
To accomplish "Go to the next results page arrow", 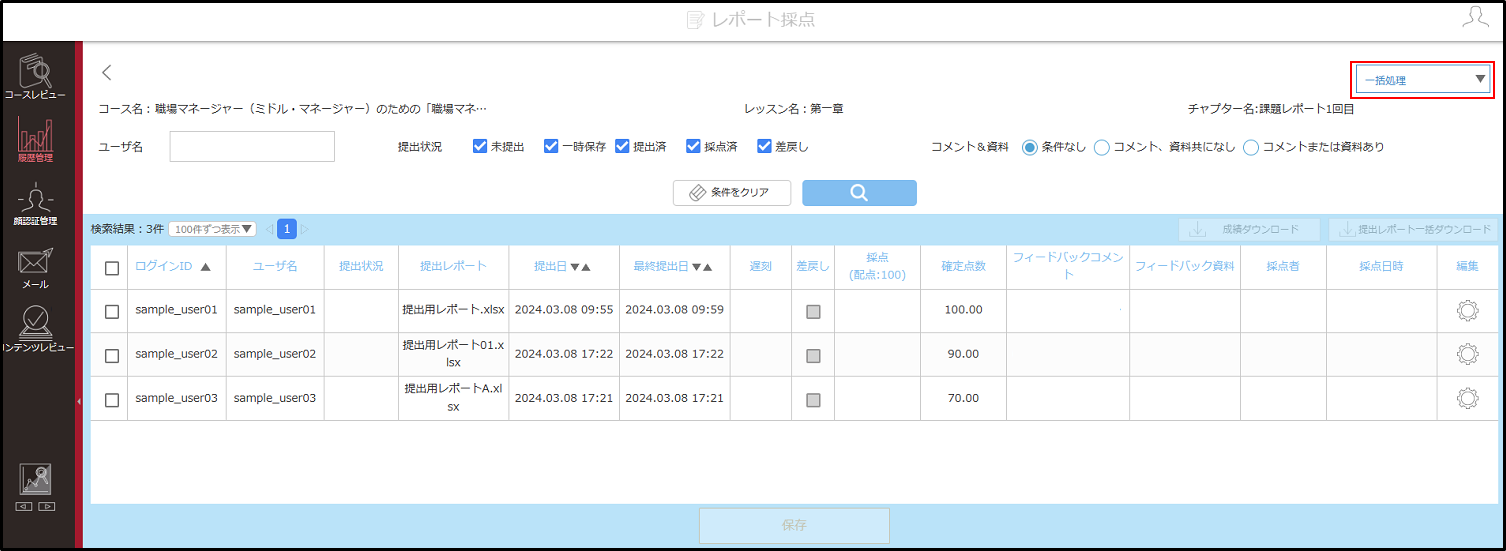I will coord(305,229).
